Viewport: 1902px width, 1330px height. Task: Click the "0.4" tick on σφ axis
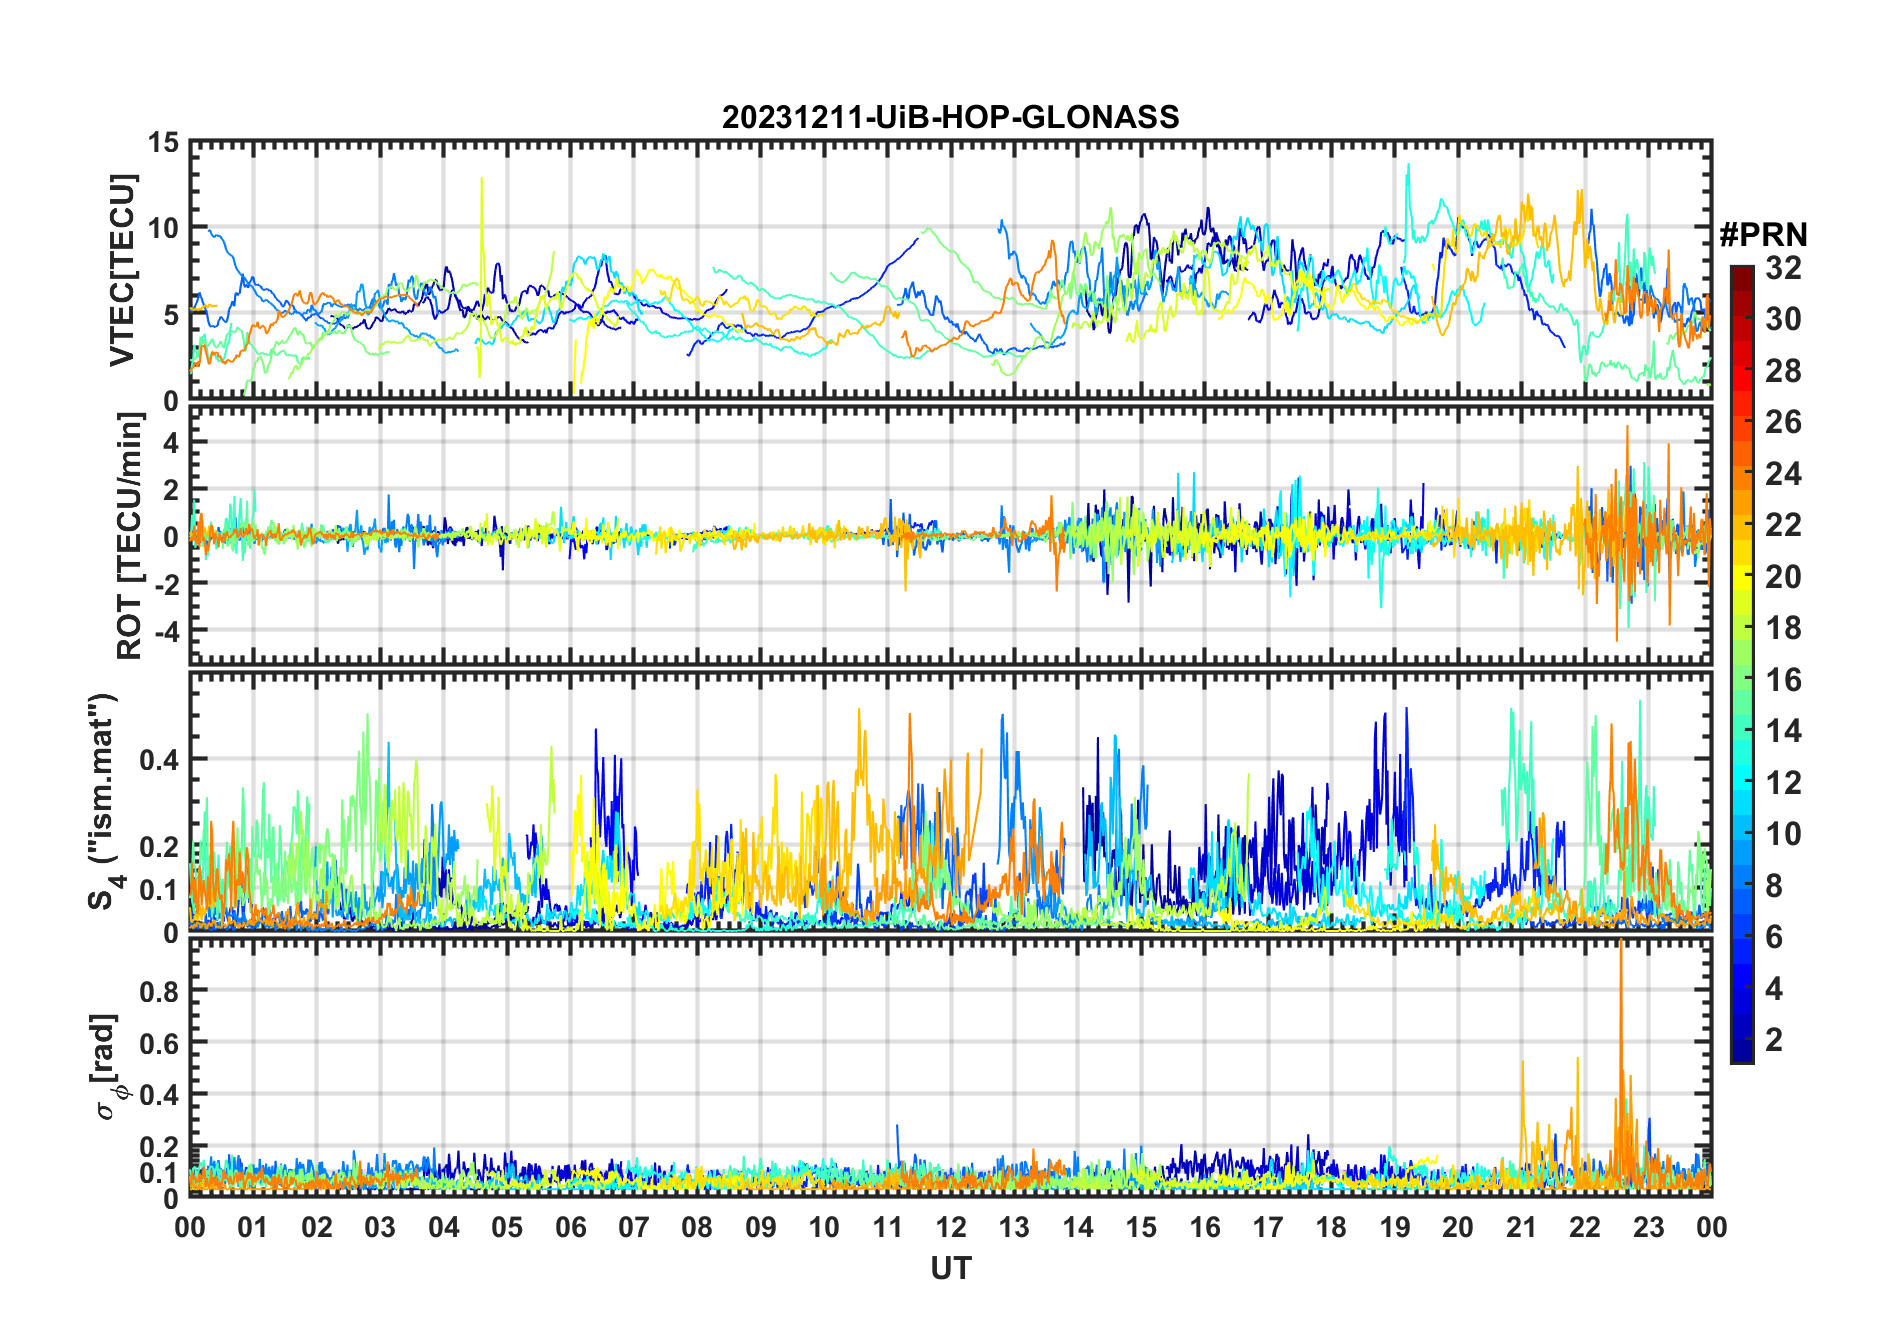[160, 1095]
